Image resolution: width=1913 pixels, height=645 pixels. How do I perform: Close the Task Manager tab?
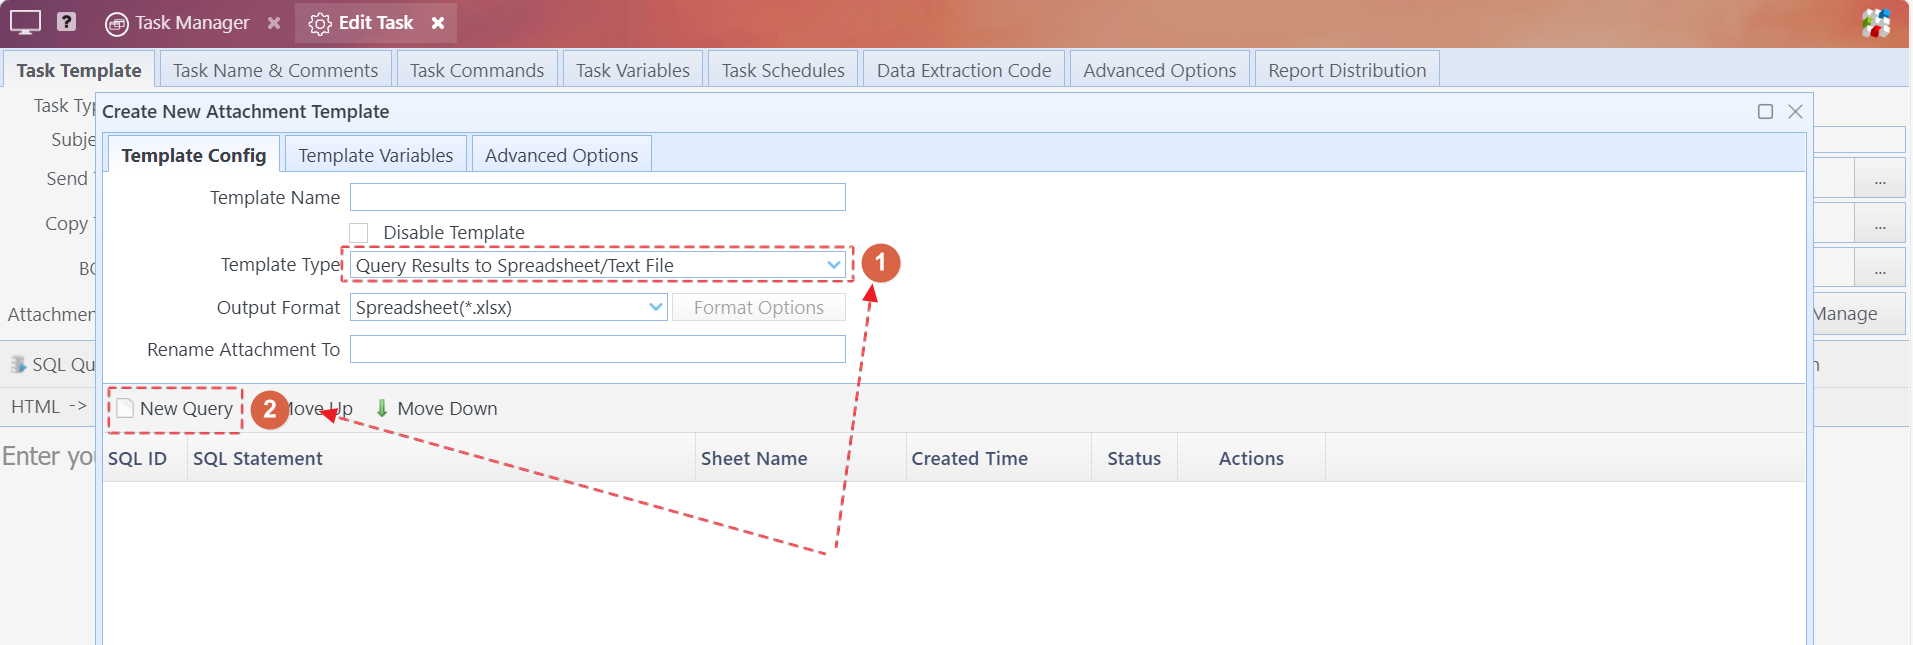tap(274, 22)
